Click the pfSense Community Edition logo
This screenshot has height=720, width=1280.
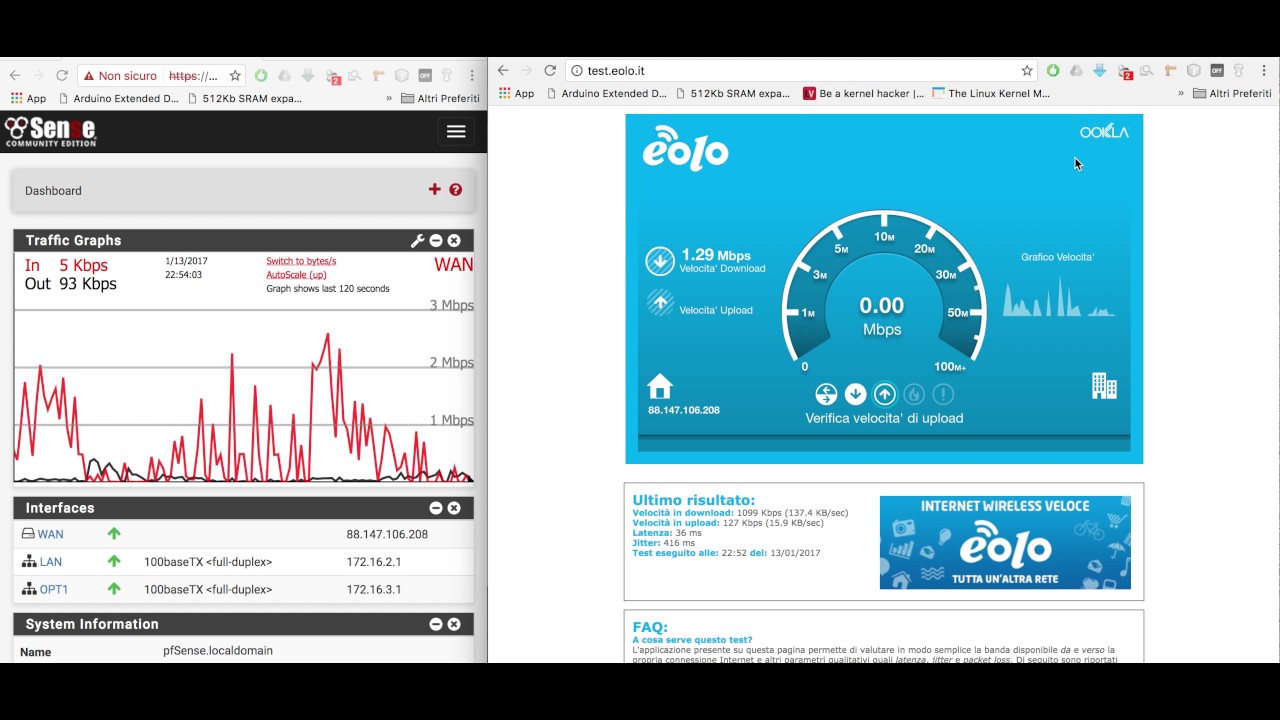pyautogui.click(x=50, y=131)
